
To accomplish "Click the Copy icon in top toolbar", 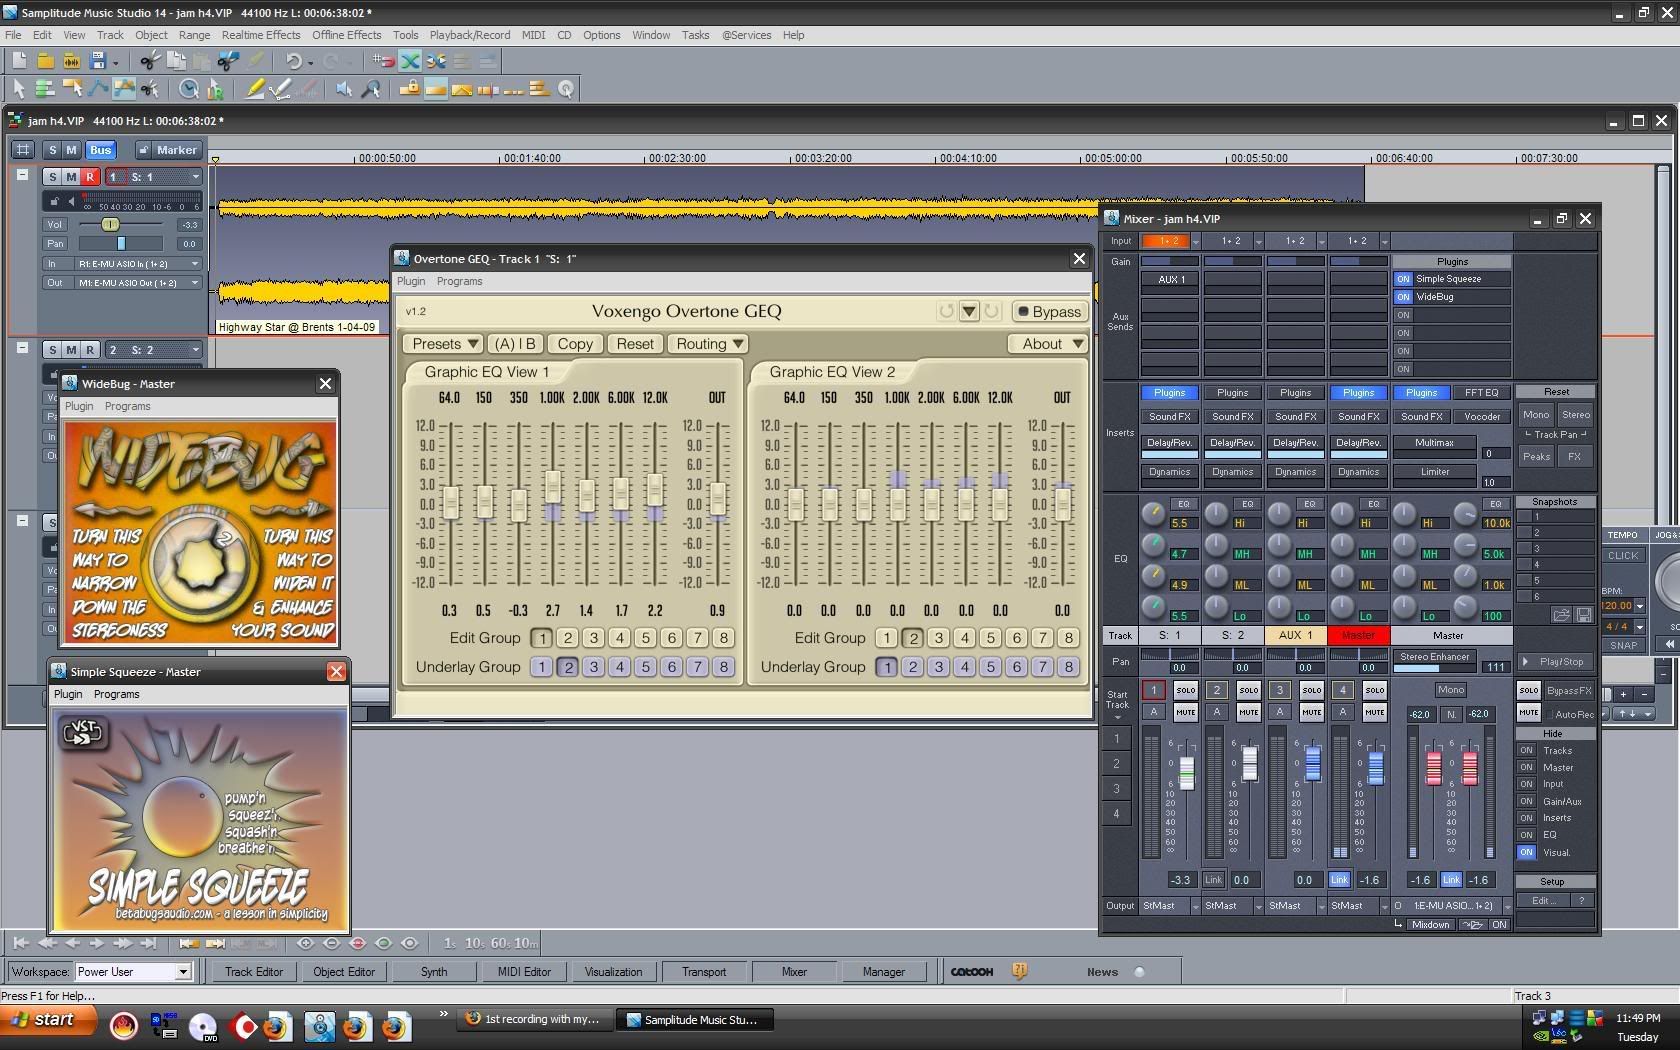I will (176, 62).
